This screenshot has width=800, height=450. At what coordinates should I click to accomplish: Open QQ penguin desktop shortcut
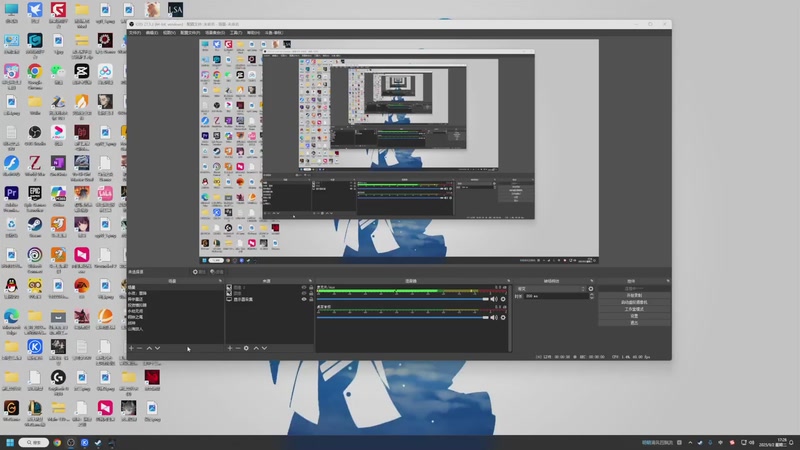pos(11,288)
